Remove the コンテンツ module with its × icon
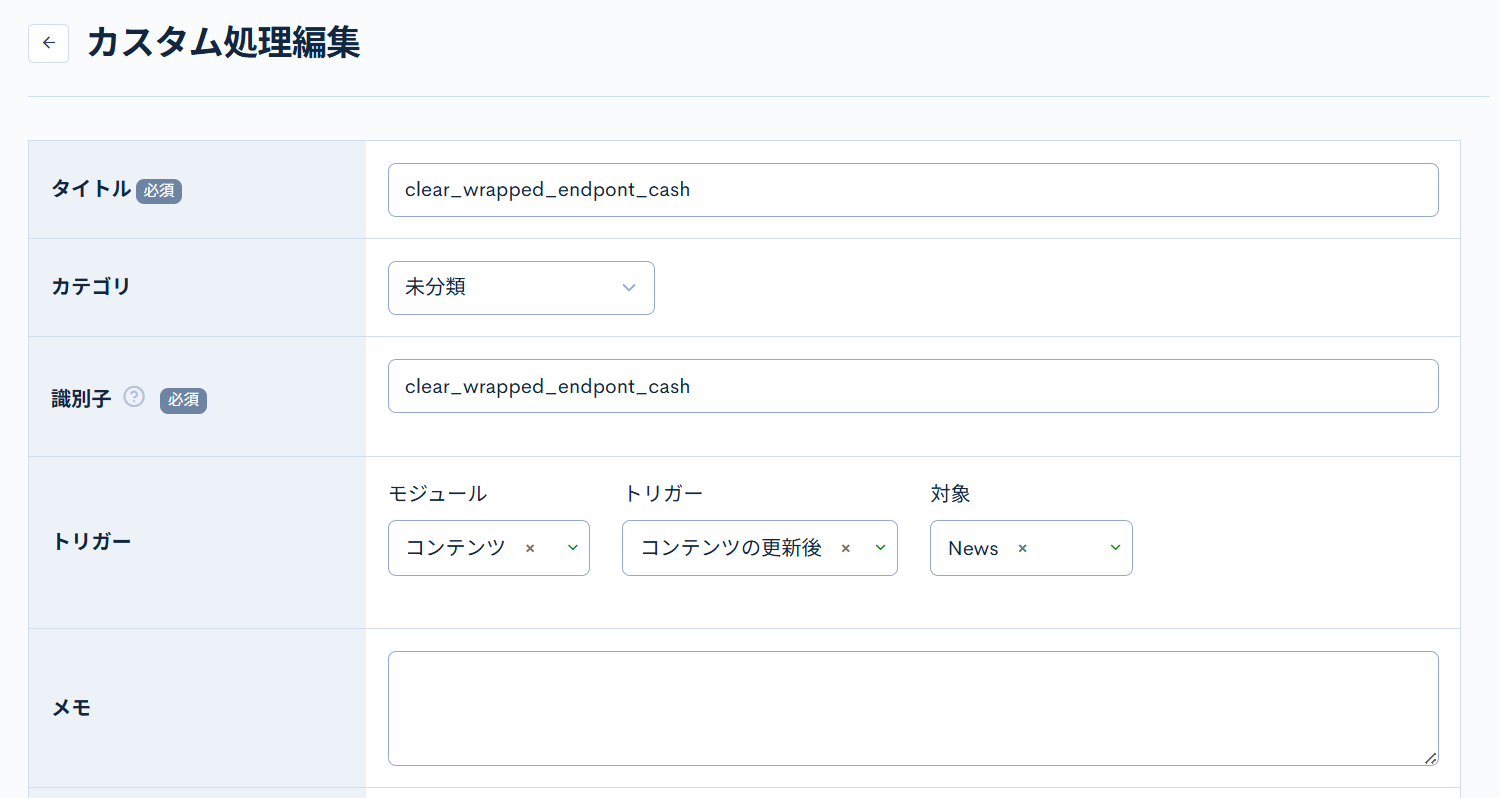The height and width of the screenshot is (798, 1500). point(531,548)
